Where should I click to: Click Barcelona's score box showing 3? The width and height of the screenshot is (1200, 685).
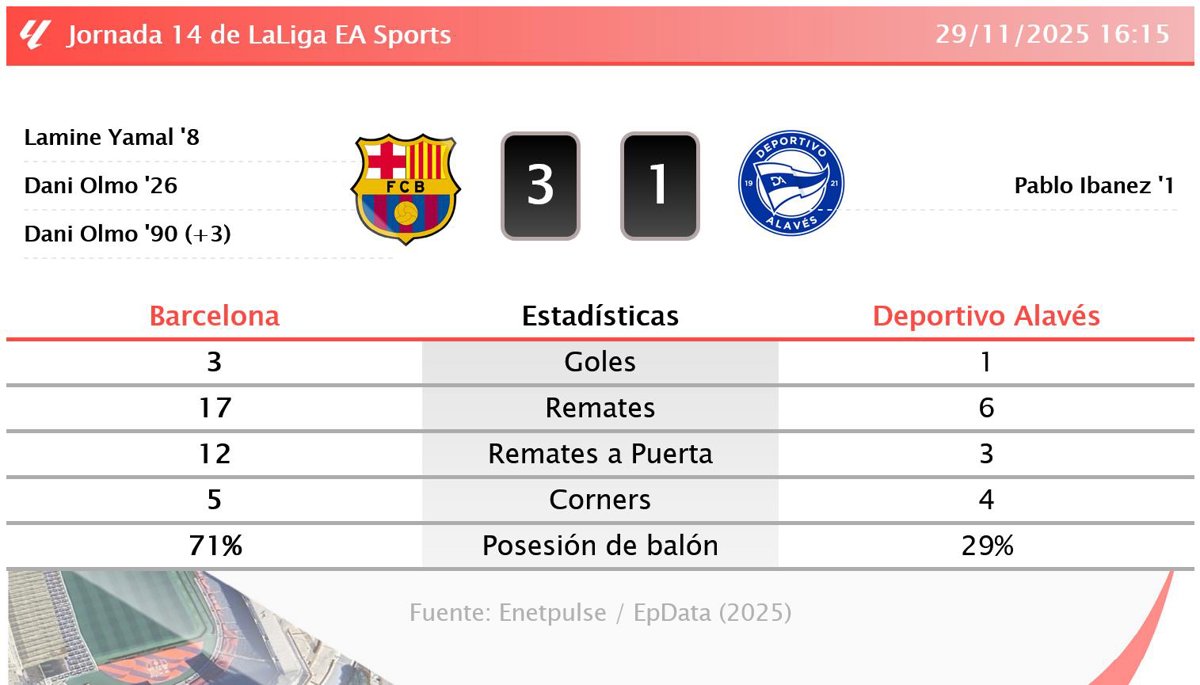[x=540, y=186]
